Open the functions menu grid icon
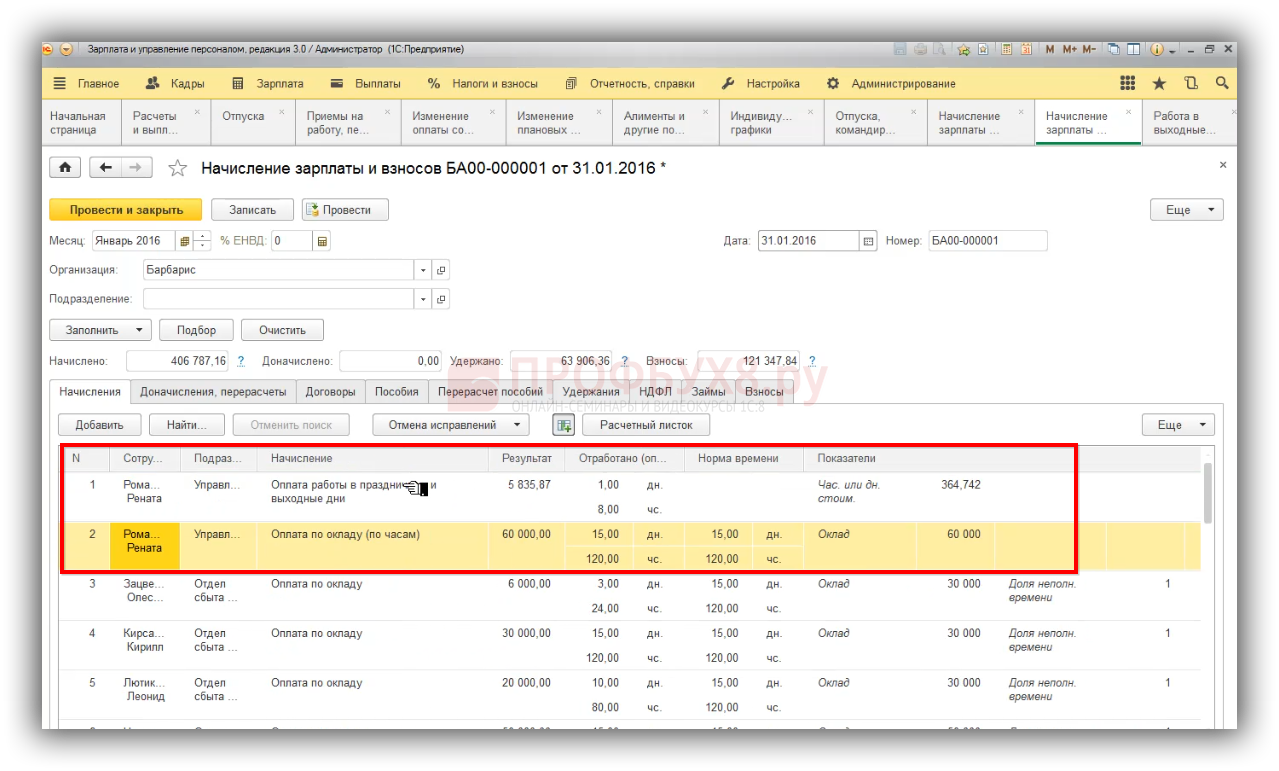This screenshot has width=1279, height=771. click(x=1127, y=84)
